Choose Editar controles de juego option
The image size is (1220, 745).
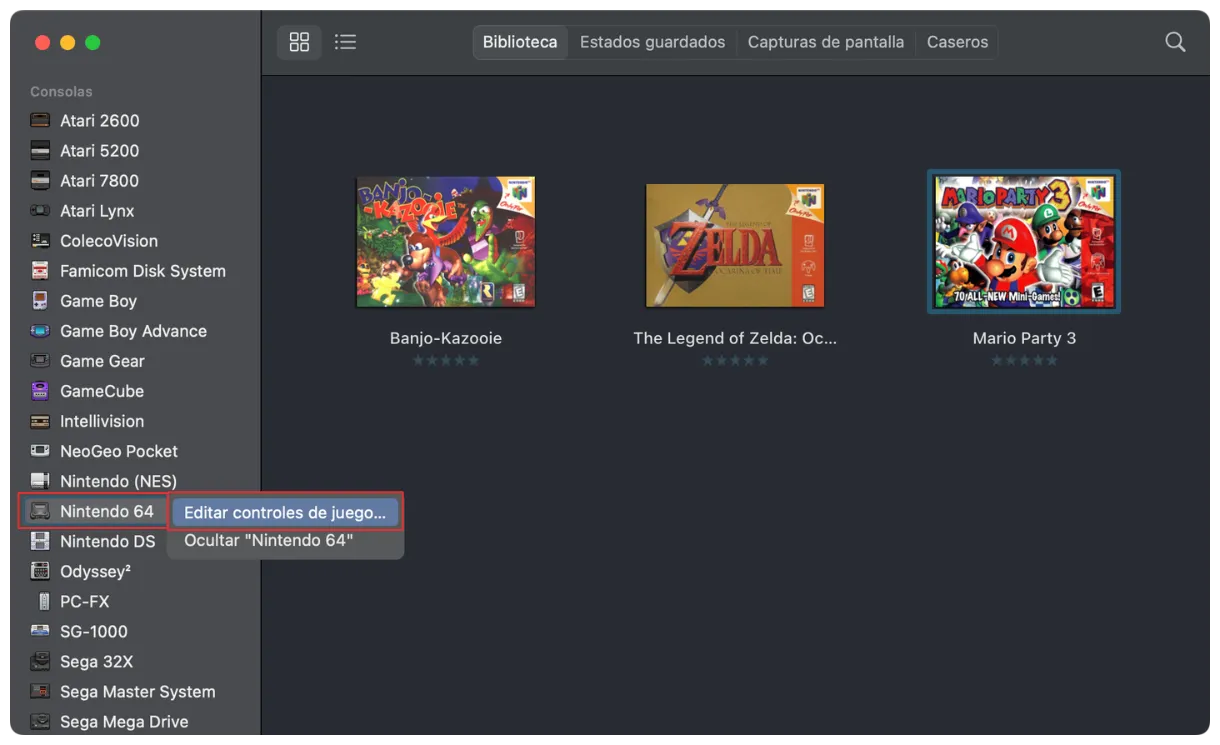(x=285, y=512)
